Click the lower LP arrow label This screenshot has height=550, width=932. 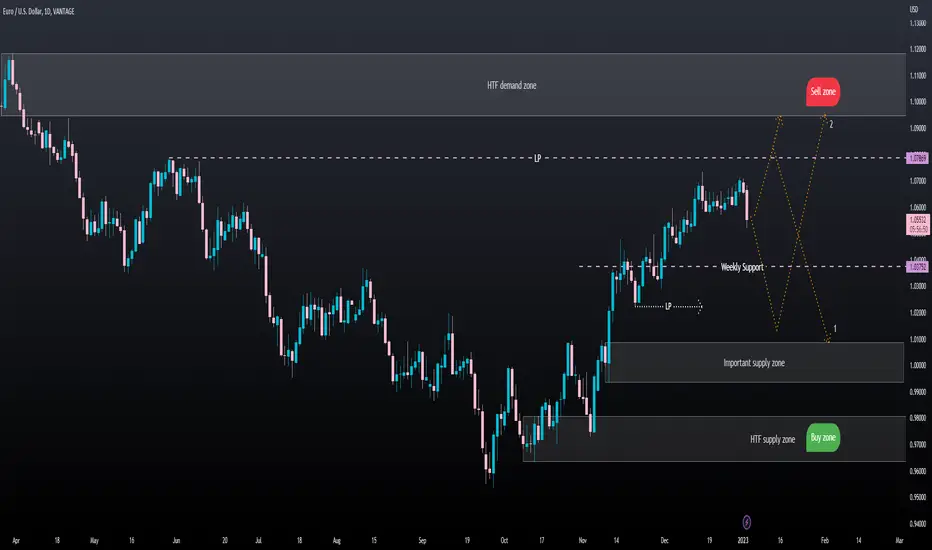(x=668, y=306)
